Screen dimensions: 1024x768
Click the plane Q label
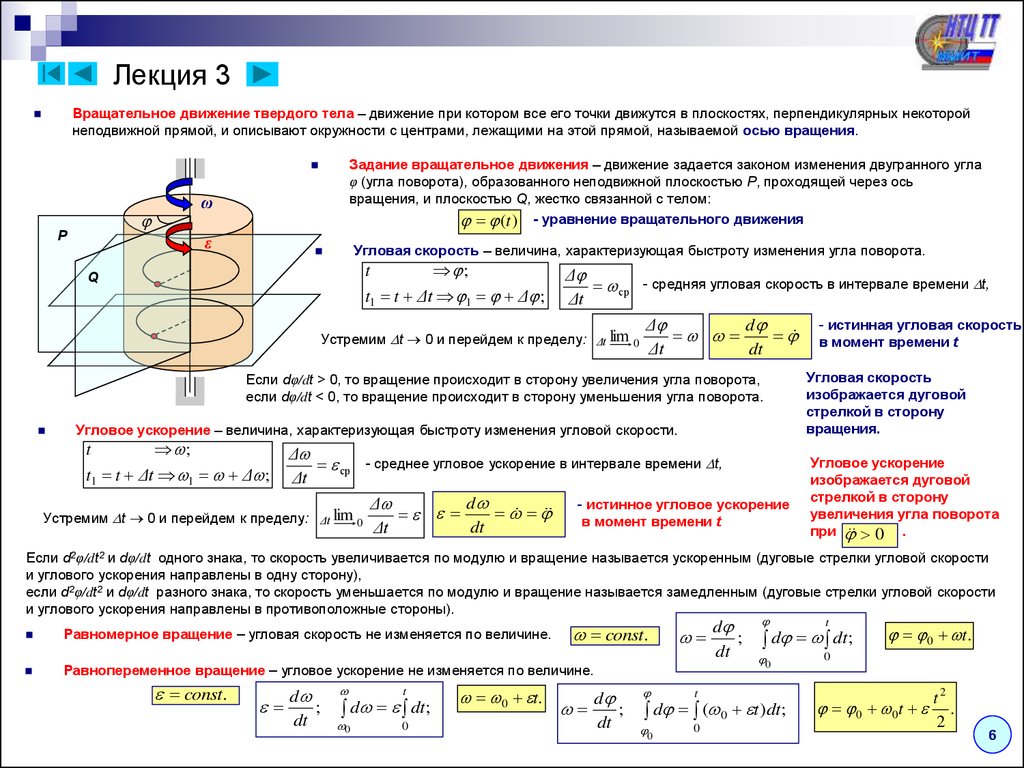(x=93, y=278)
